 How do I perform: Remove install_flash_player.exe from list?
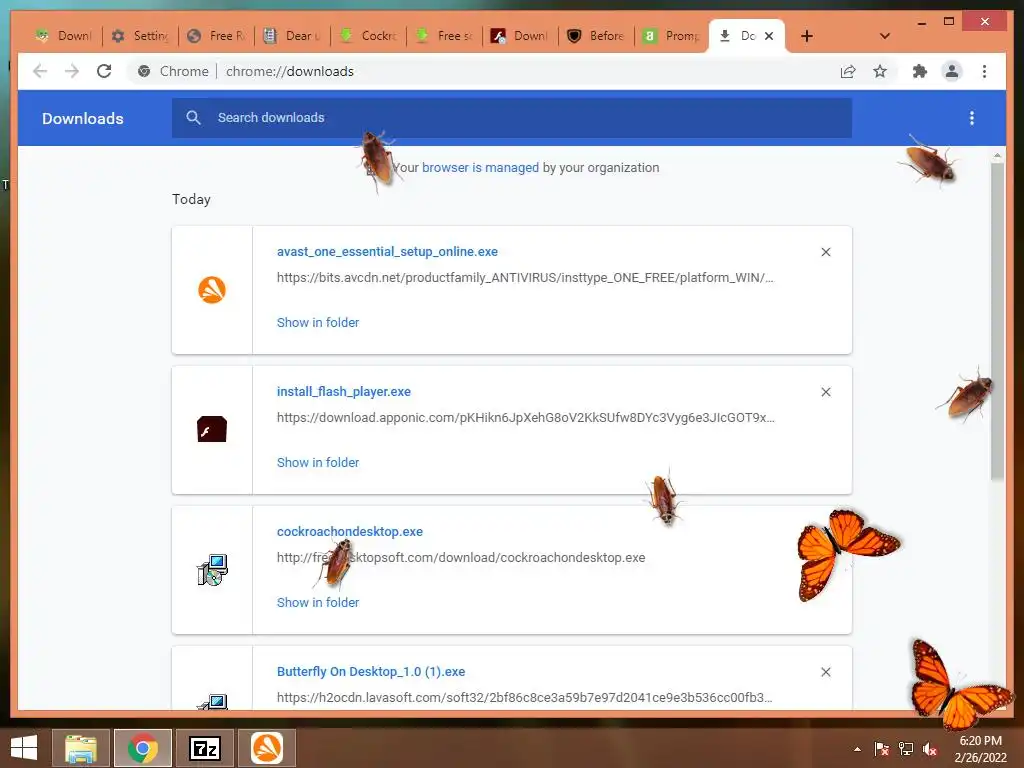pyautogui.click(x=826, y=392)
